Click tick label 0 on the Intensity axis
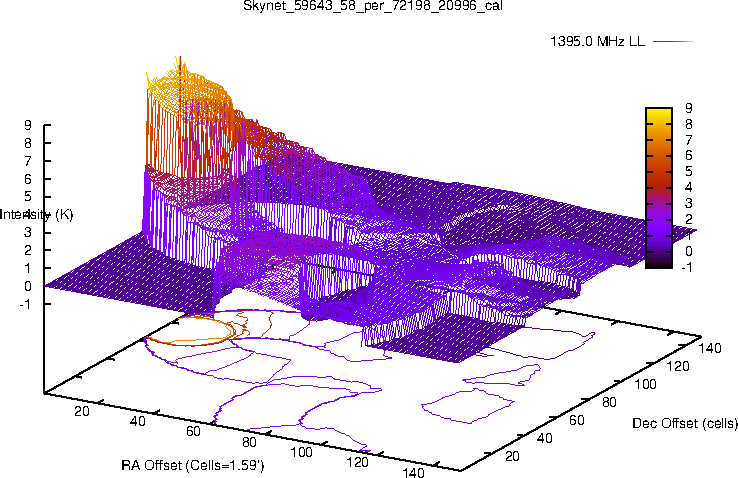 pyautogui.click(x=28, y=286)
